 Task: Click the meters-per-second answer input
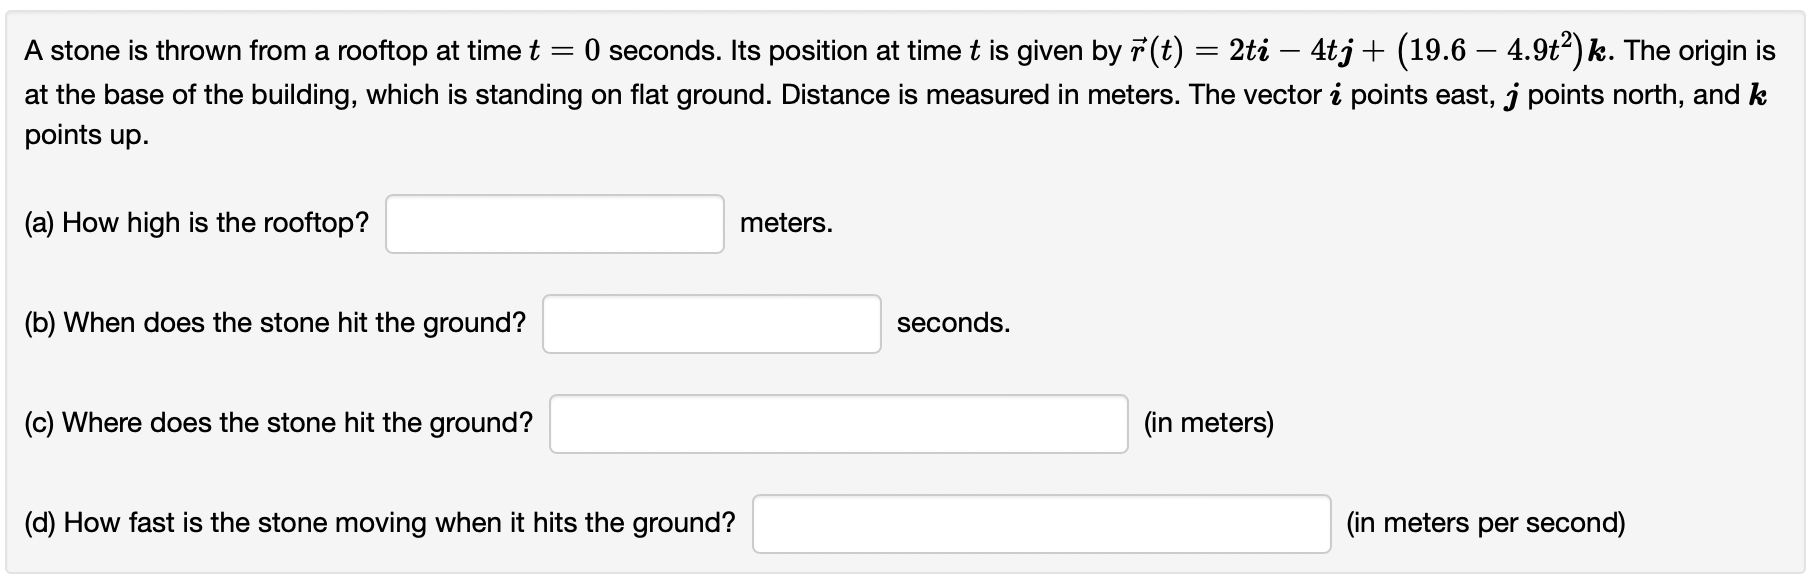(x=1041, y=523)
